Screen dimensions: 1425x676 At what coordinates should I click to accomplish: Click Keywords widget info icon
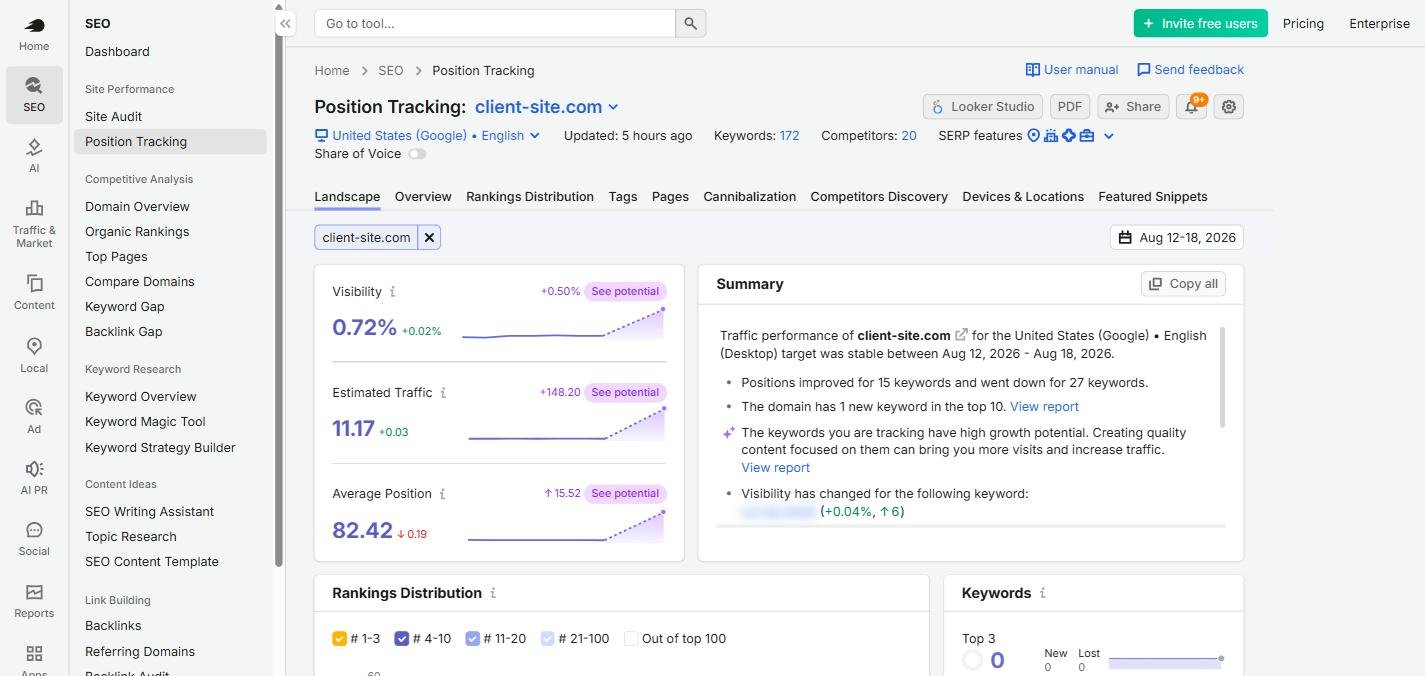coord(1042,593)
